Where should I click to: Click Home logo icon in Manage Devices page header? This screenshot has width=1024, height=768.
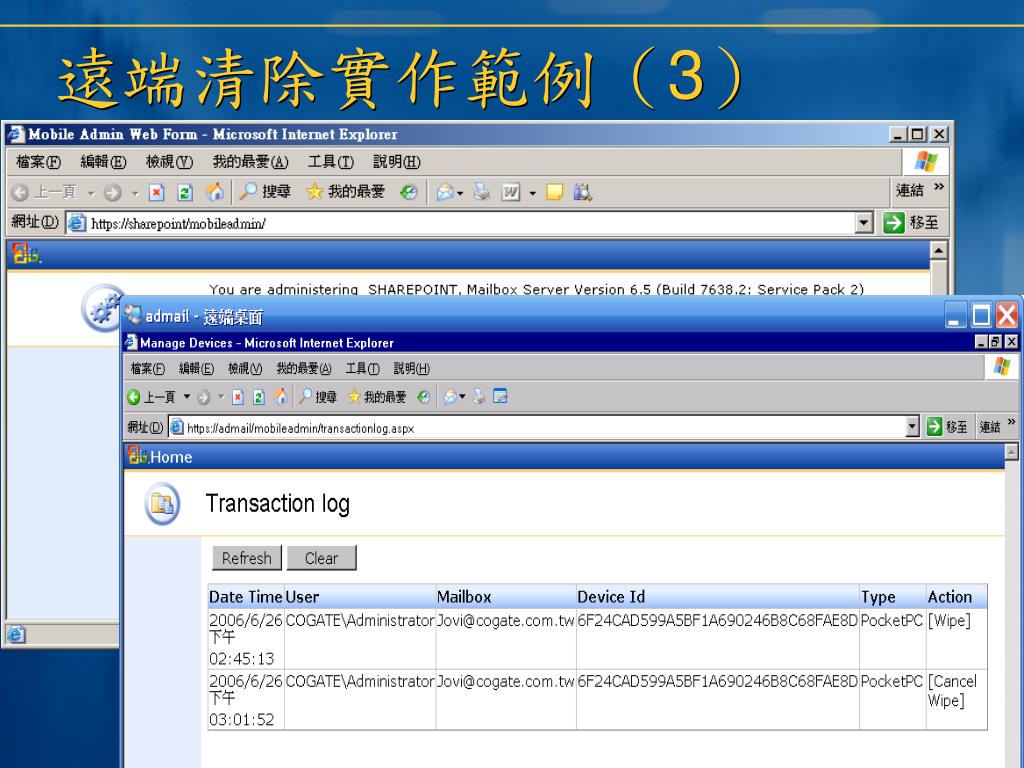pos(137,455)
